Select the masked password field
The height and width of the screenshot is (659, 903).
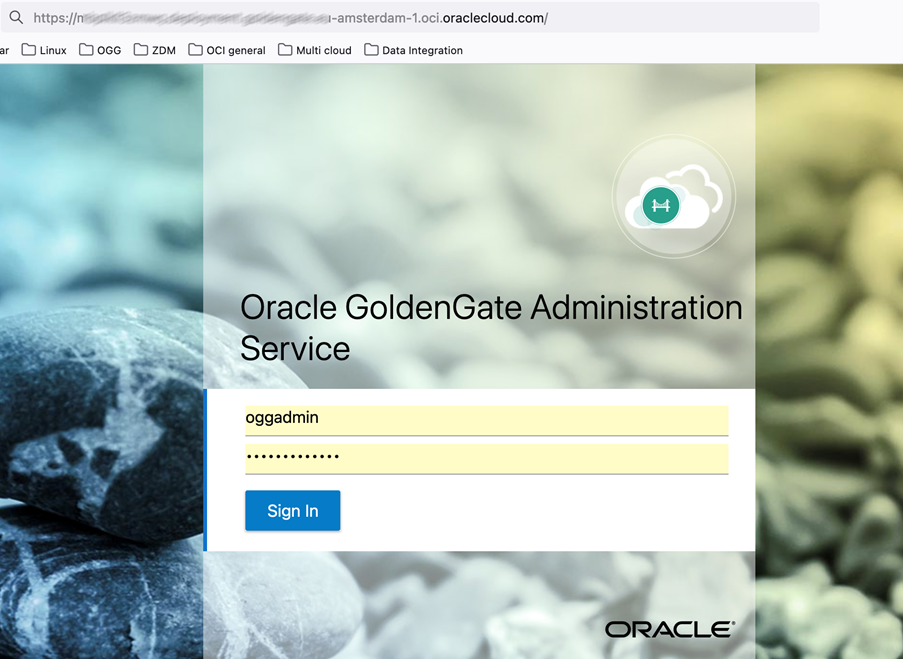[486, 457]
